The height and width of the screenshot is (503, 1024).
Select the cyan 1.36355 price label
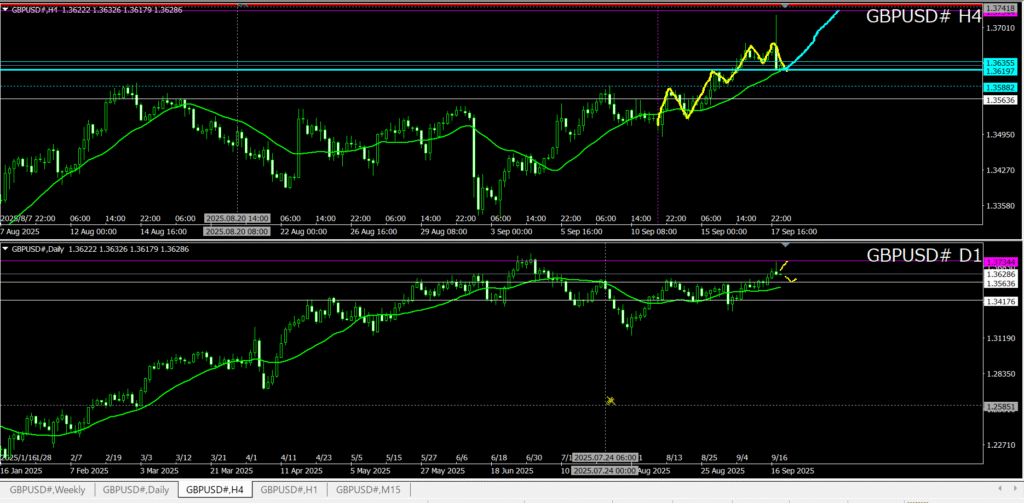(999, 63)
